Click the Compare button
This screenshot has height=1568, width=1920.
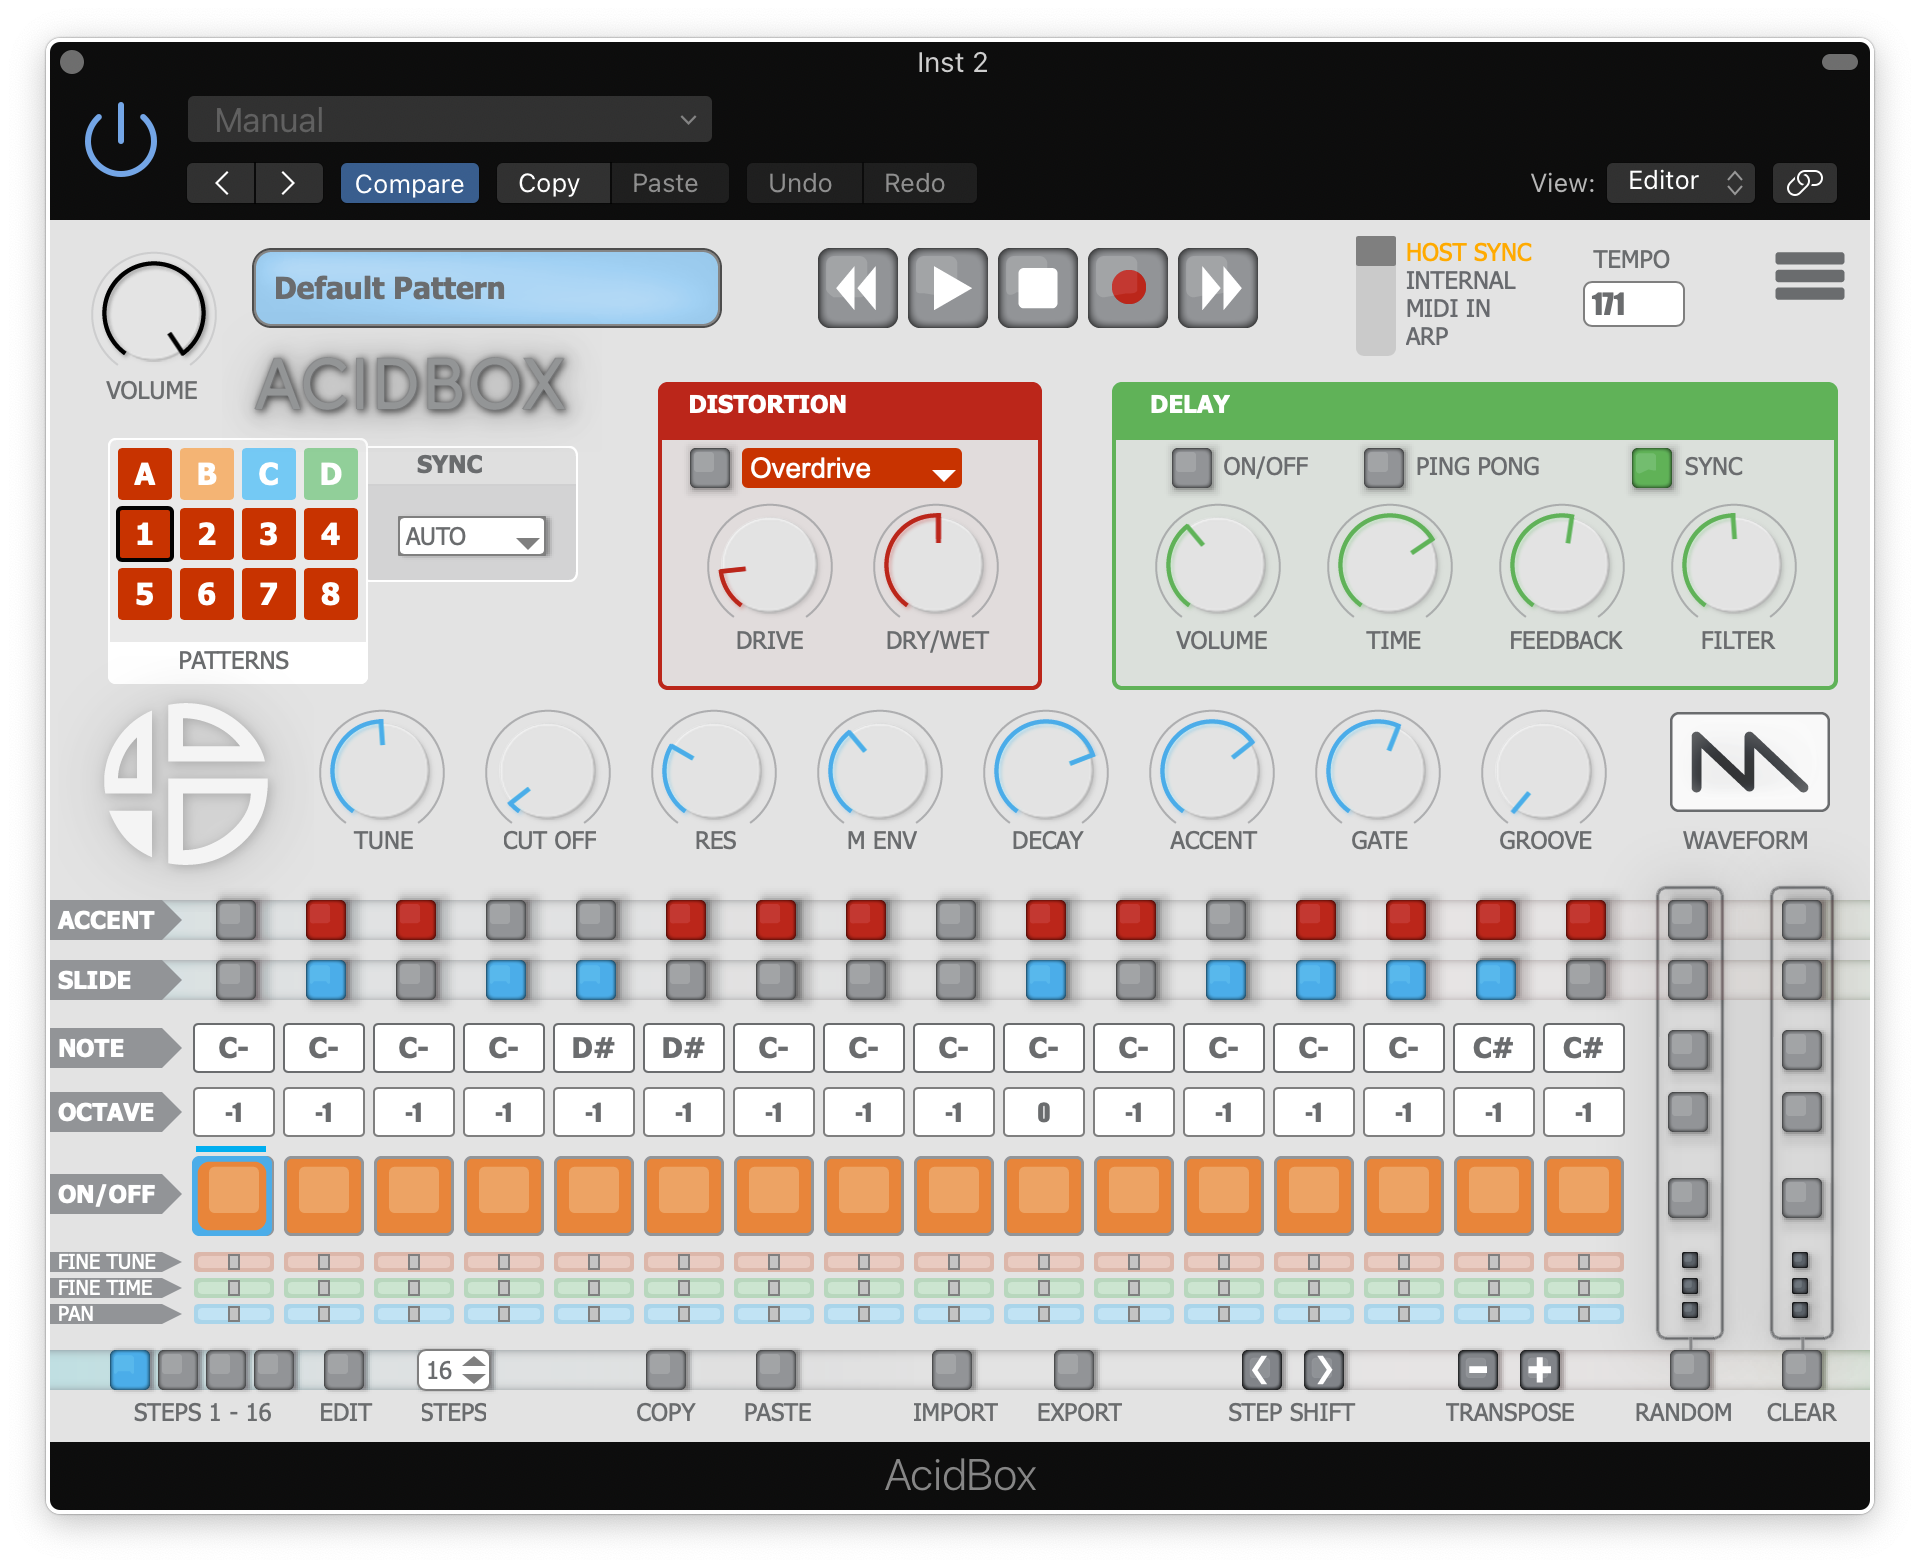[x=409, y=184]
